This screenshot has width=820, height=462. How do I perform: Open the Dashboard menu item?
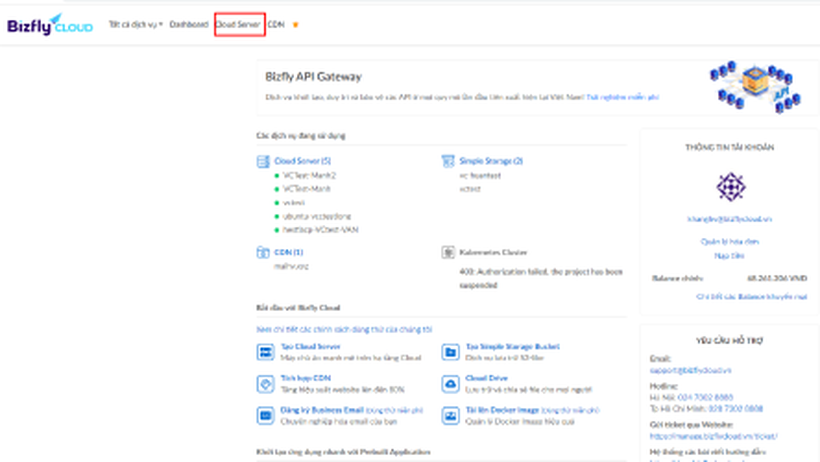point(189,25)
